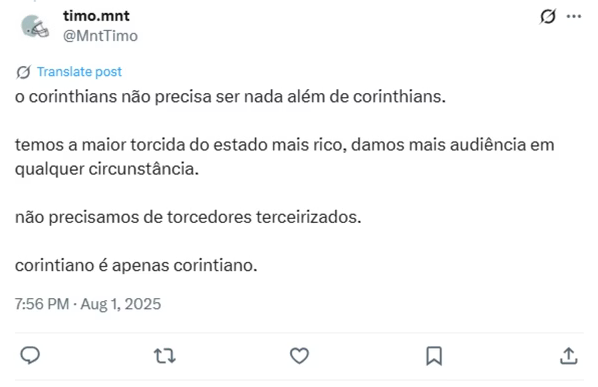Screen dimensions: 598x387
Task: Click the @MntTimo handle
Action: pyautogui.click(x=100, y=36)
